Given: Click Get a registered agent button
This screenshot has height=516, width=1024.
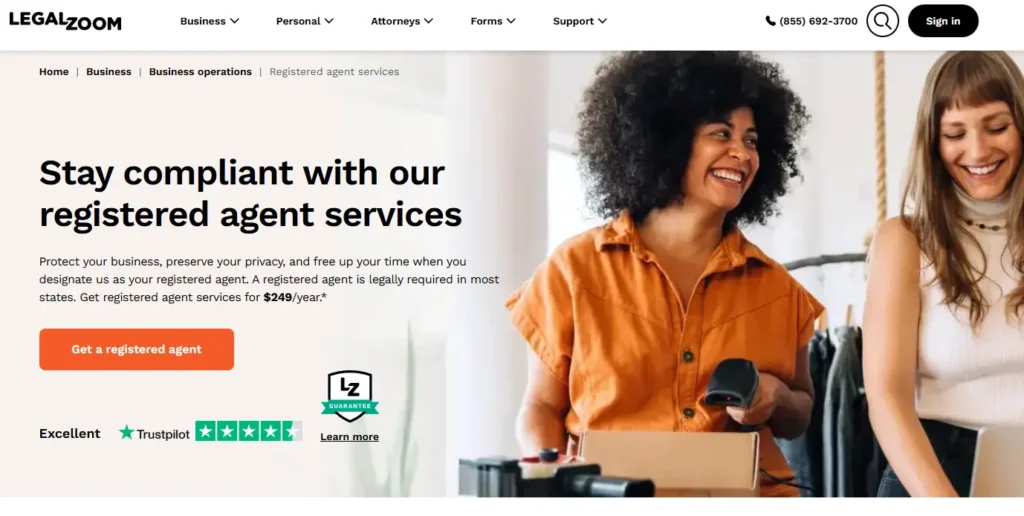Looking at the screenshot, I should click(136, 349).
